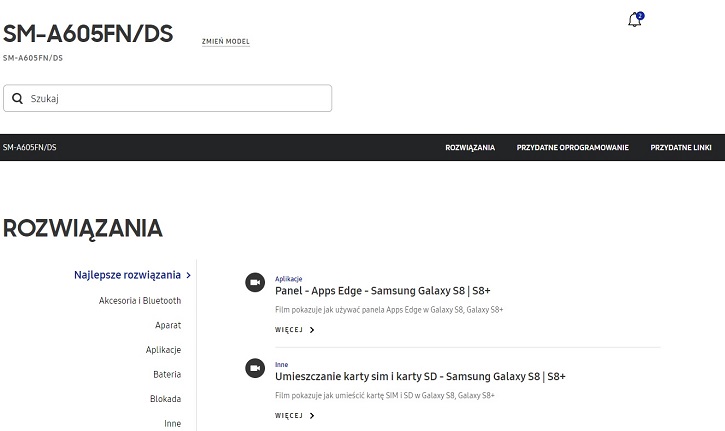Choose the Bateria category
This screenshot has height=431, width=725.
[167, 375]
